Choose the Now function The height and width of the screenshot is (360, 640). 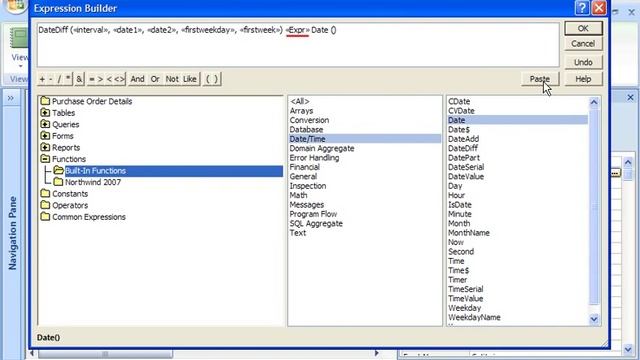pos(456,242)
